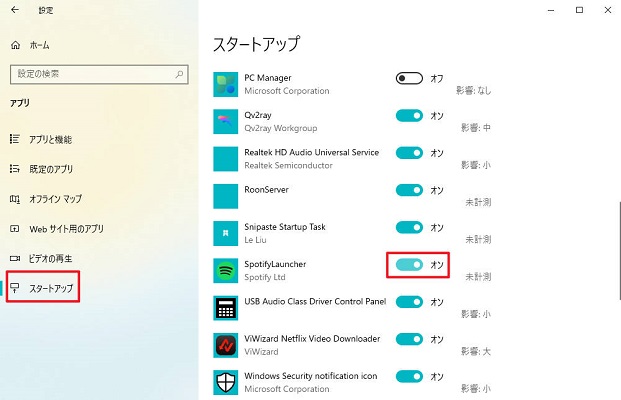Viewport: 621px width, 400px height.
Task: Maximize the settings window
Action: [579, 10]
